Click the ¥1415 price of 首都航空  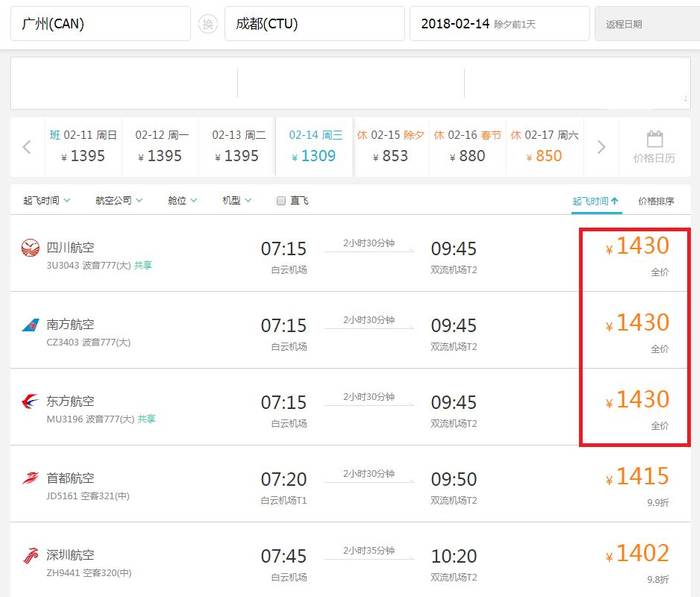[x=637, y=476]
